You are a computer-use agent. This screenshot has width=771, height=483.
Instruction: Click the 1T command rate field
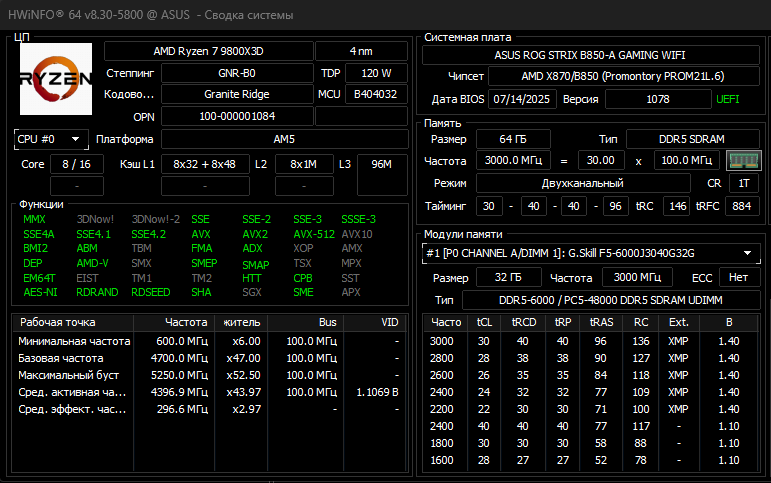coord(743,183)
